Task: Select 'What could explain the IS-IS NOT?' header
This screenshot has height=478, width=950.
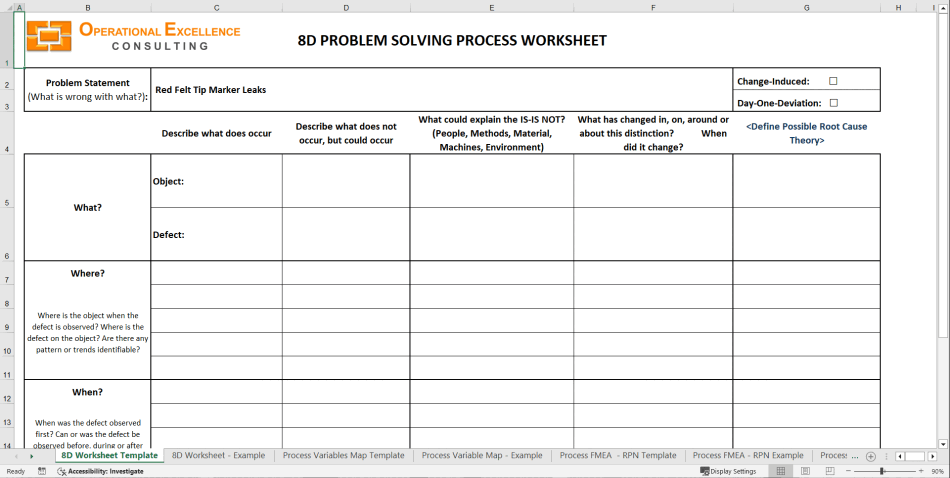Action: point(491,133)
